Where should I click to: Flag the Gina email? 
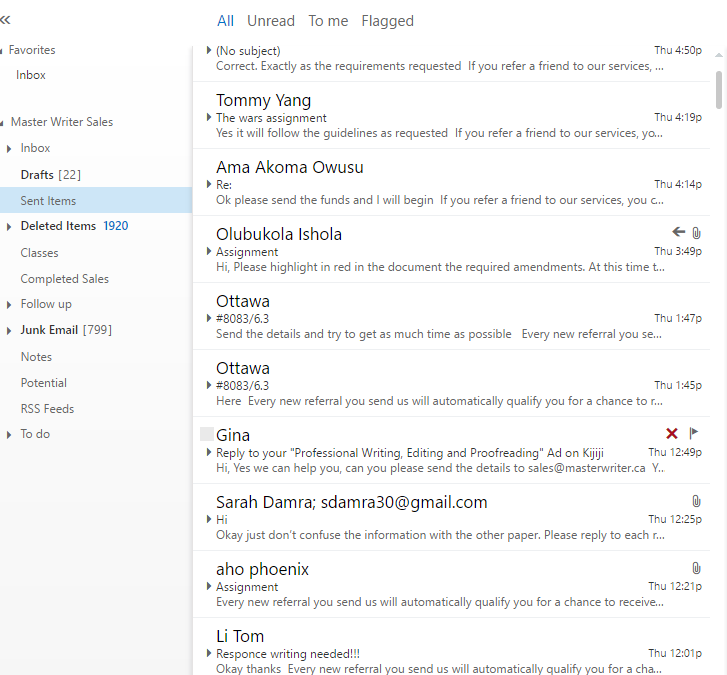[694, 433]
